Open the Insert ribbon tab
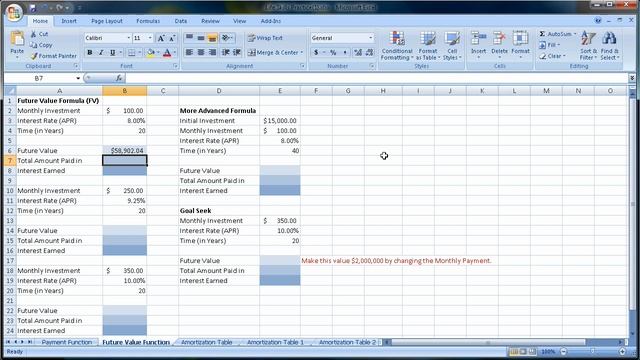640x360 pixels. tap(69, 21)
